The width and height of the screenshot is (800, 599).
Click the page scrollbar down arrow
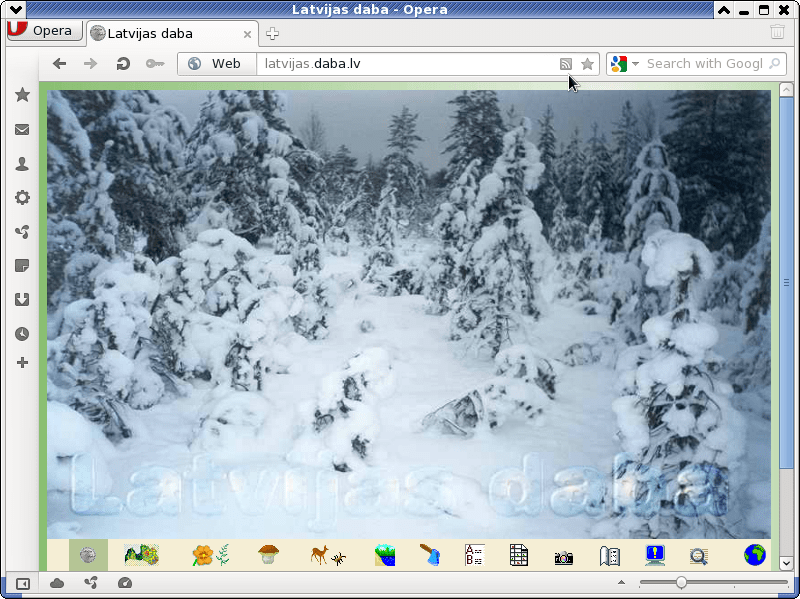(x=786, y=563)
